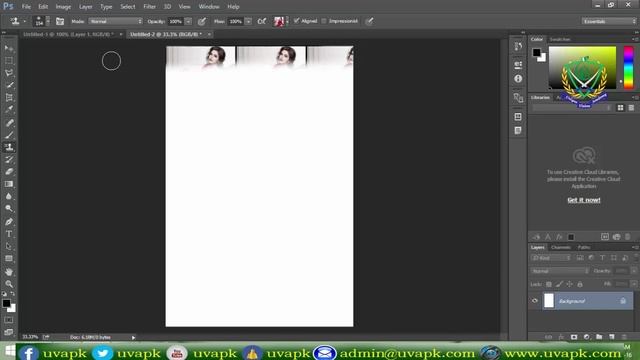640x360 pixels.
Task: Select the Eyedropper tool
Action: pos(9,109)
